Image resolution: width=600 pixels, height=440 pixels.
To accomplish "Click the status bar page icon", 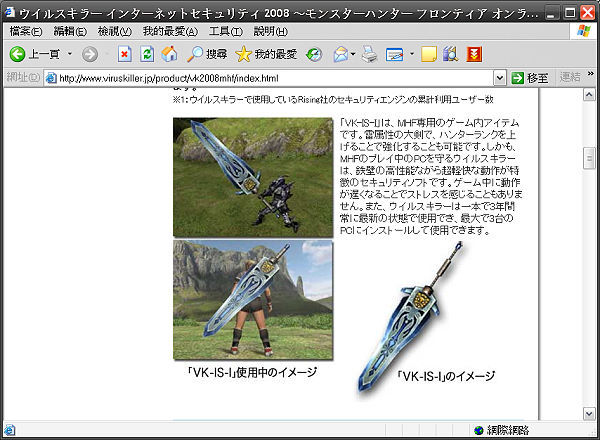I will click(10, 430).
